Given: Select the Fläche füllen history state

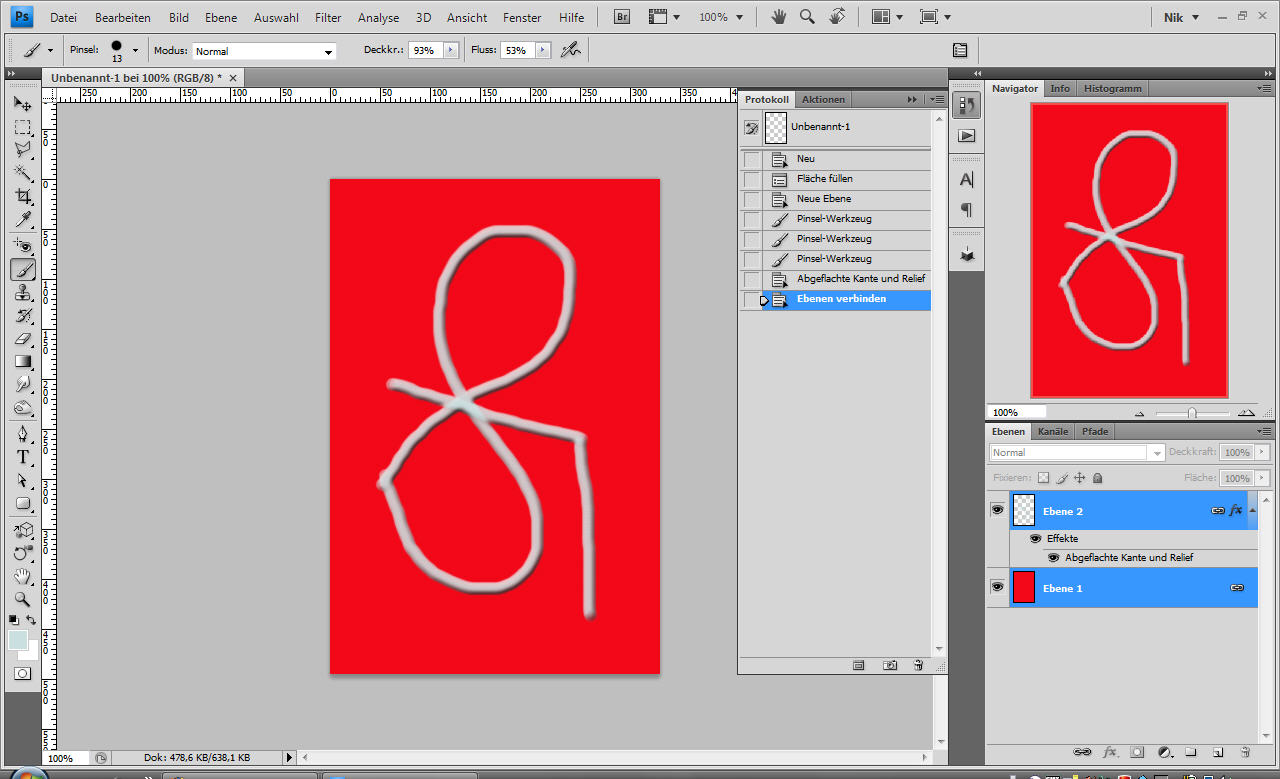Looking at the screenshot, I should coord(824,179).
